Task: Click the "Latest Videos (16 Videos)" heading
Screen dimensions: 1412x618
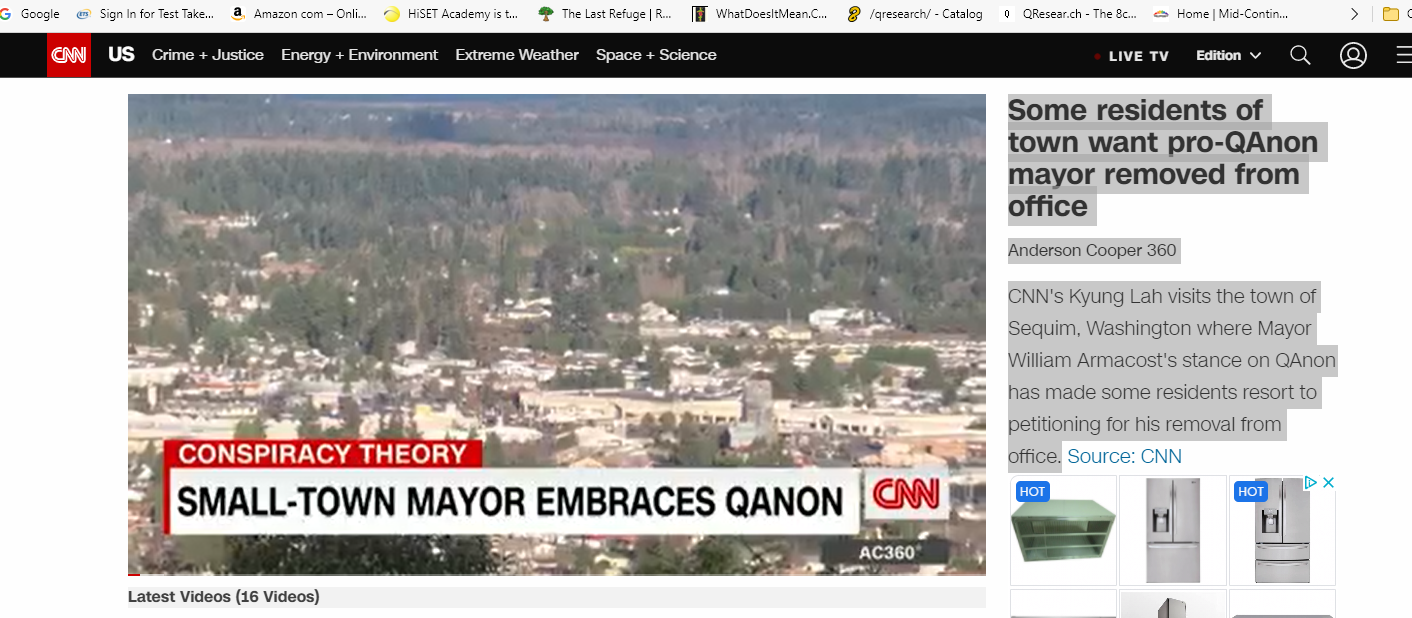Action: tap(224, 597)
